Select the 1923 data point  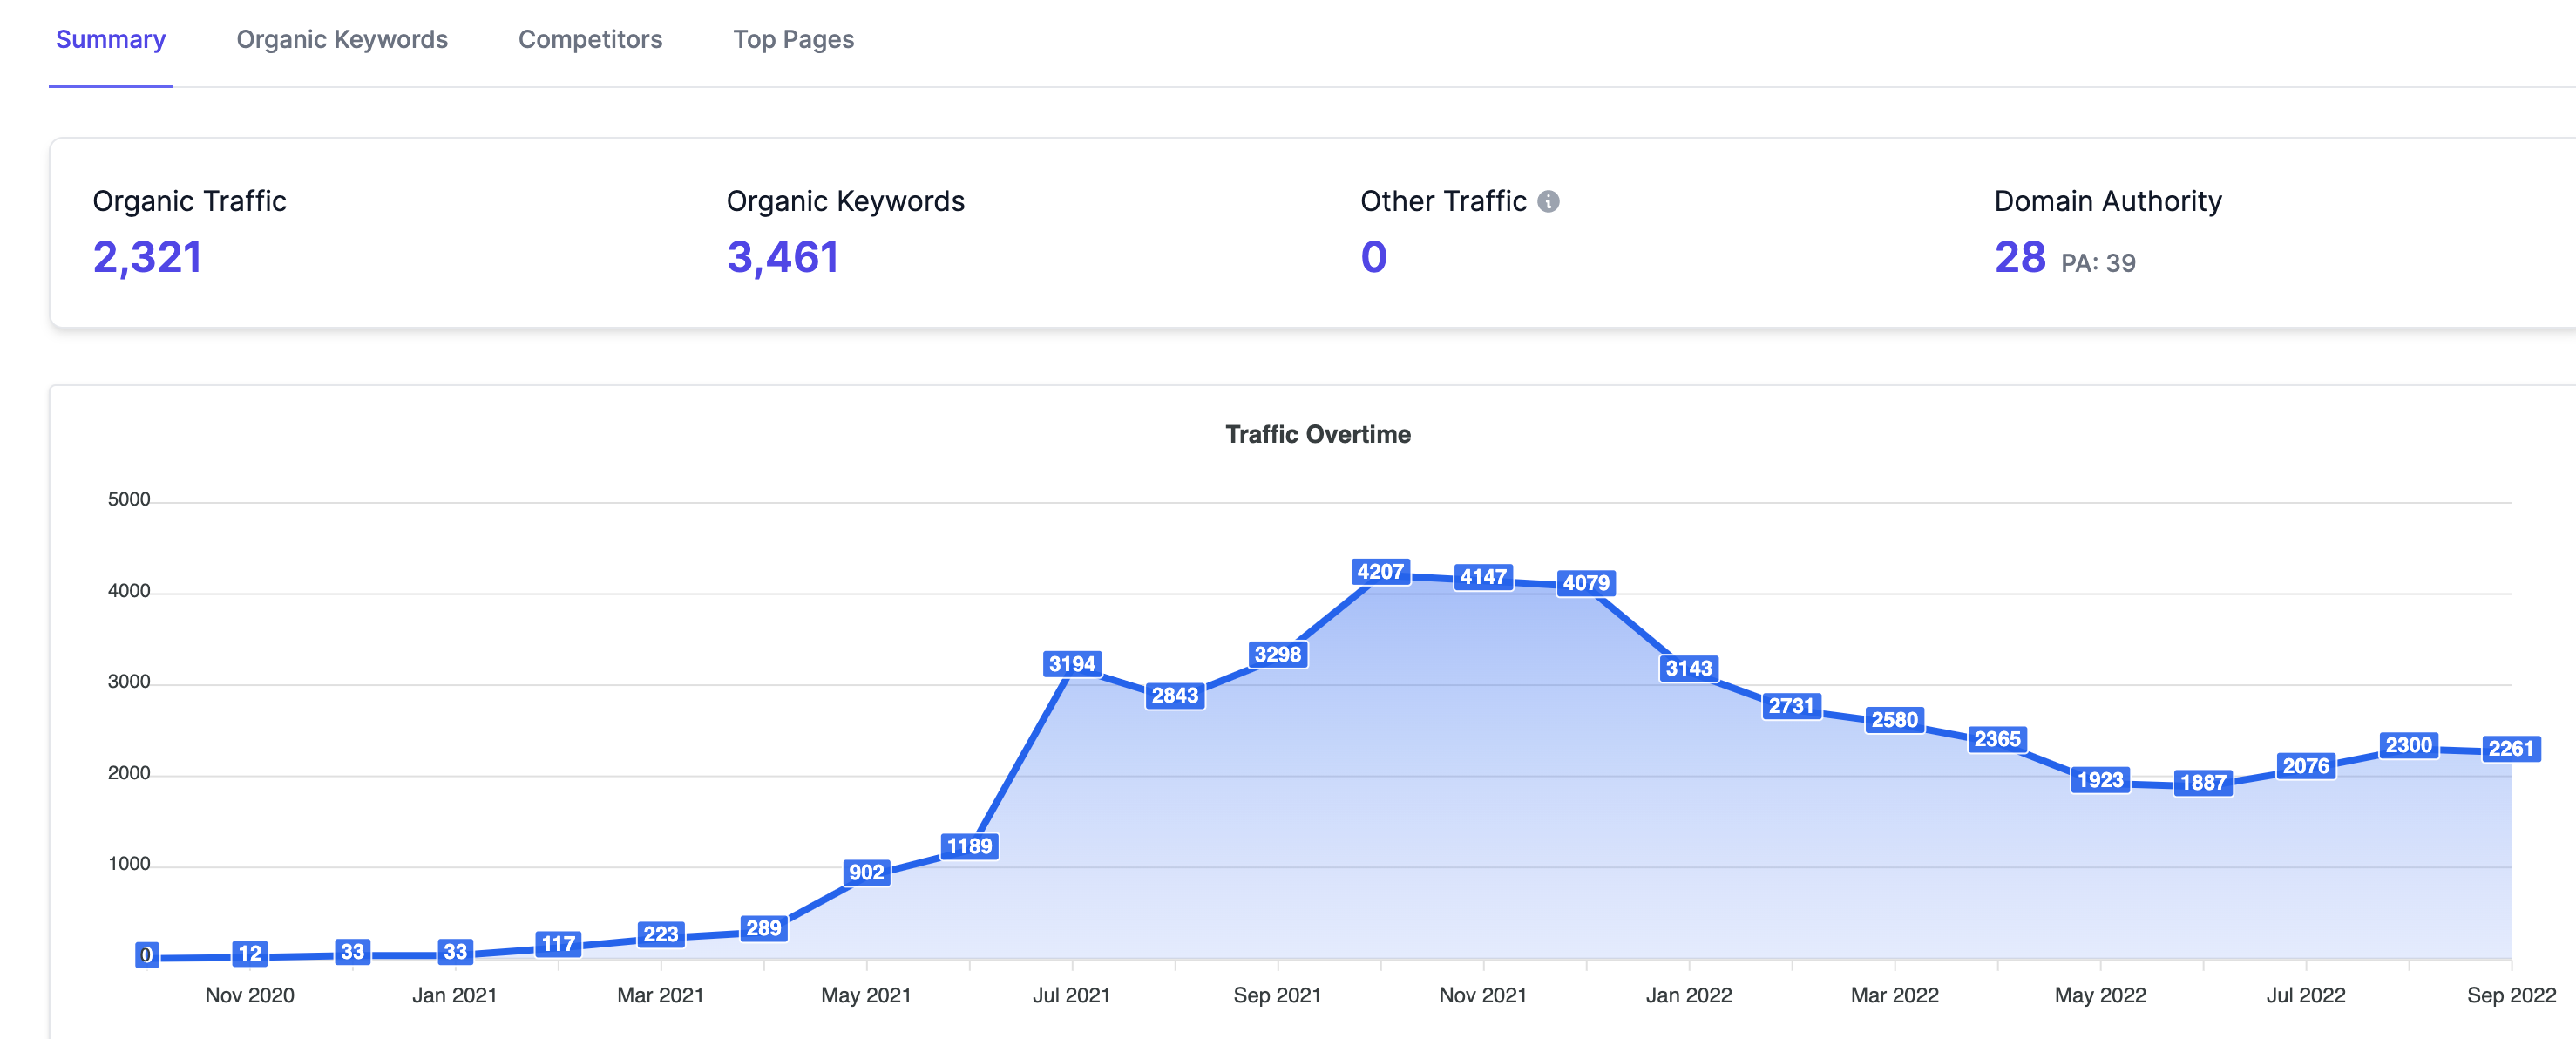[2100, 780]
